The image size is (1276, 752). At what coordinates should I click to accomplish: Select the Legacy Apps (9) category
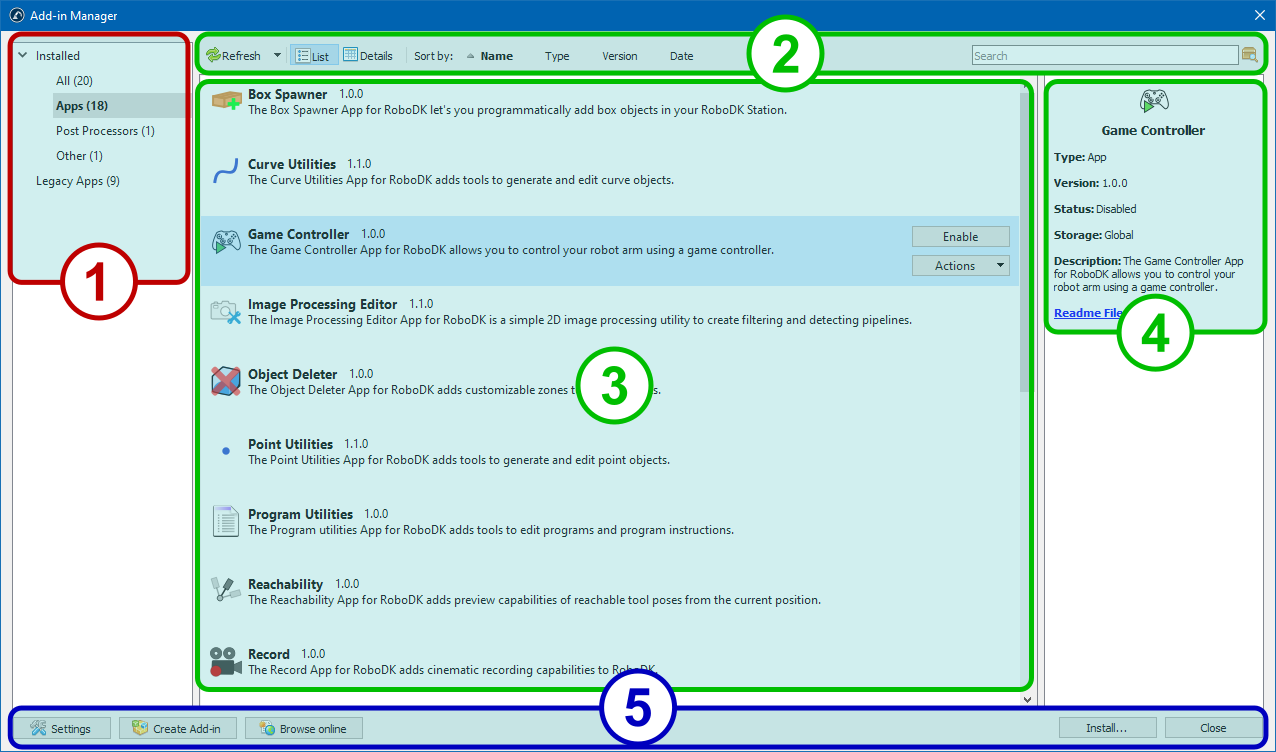[77, 181]
